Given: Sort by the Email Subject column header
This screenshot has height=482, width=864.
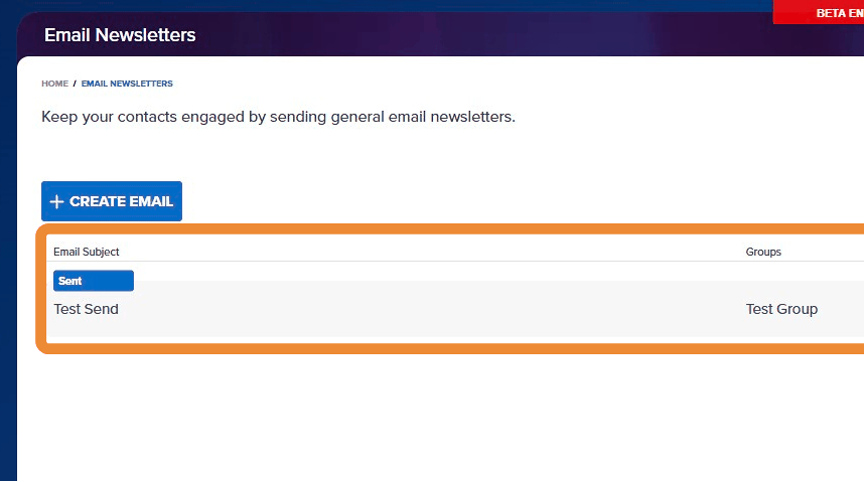Looking at the screenshot, I should 86,252.
